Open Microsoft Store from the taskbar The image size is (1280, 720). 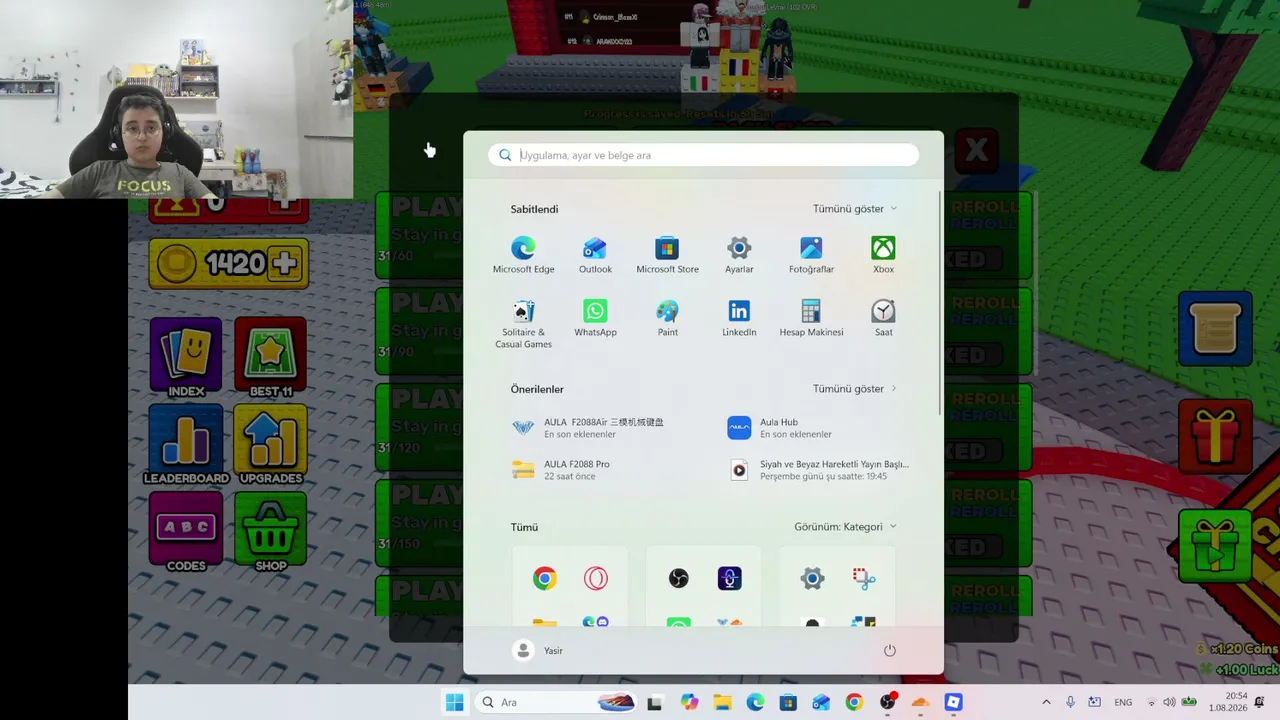tap(788, 702)
